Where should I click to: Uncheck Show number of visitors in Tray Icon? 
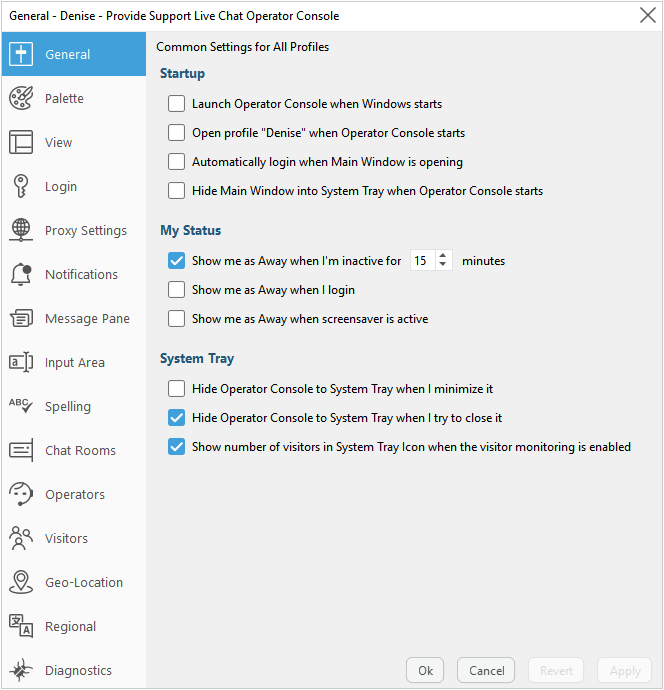click(176, 447)
